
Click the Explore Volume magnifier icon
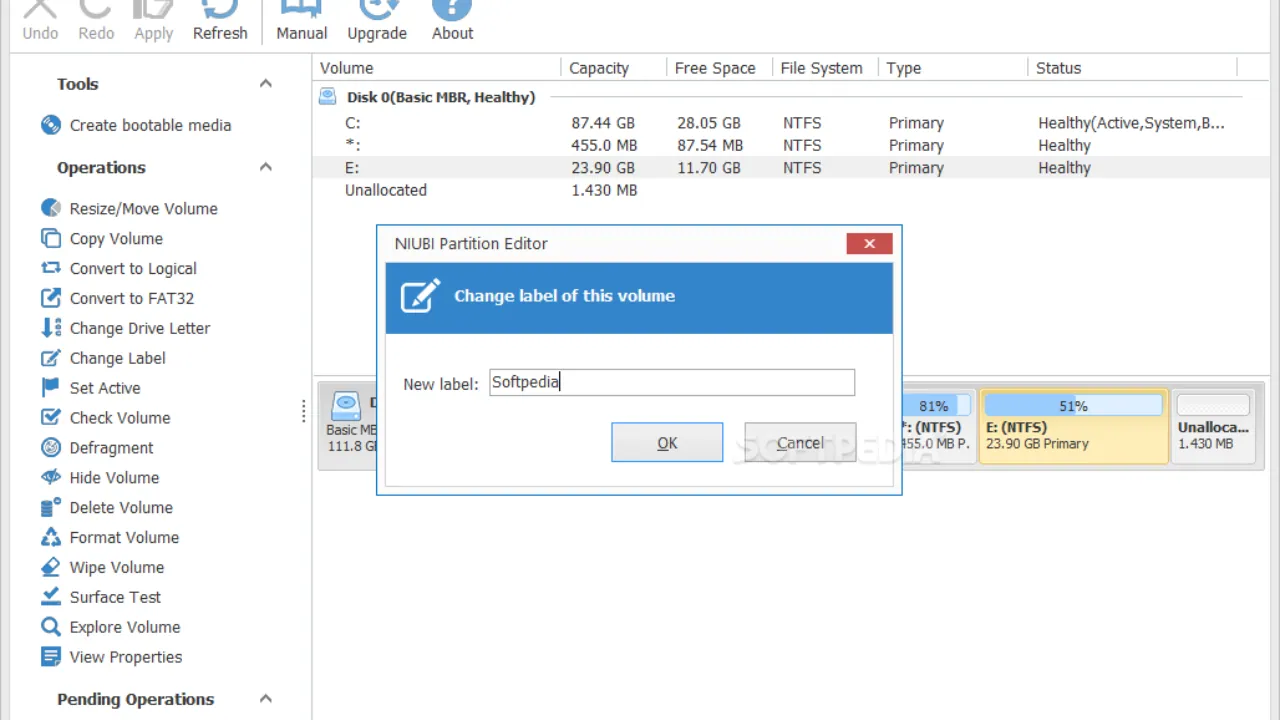pyautogui.click(x=51, y=627)
